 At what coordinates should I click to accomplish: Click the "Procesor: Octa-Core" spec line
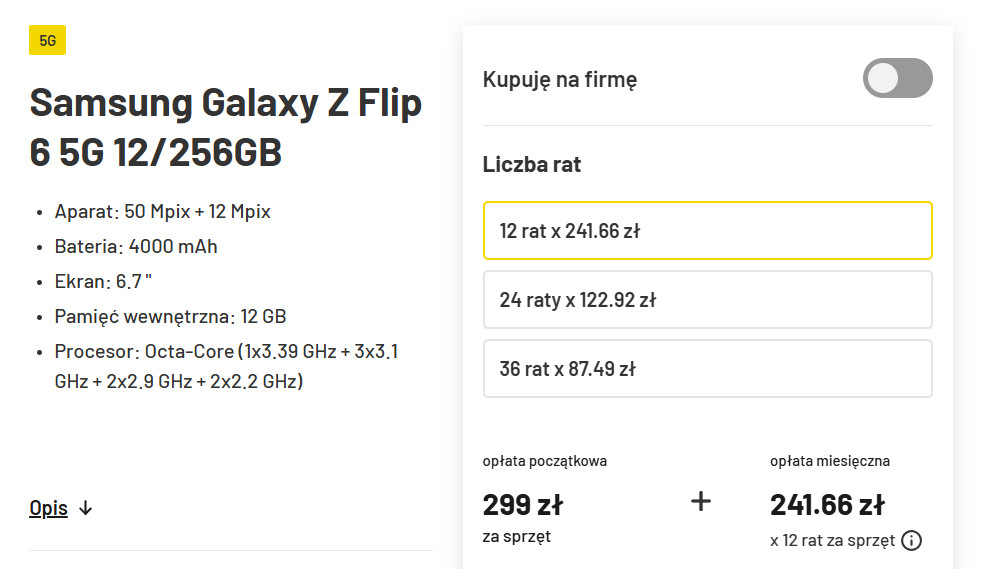click(x=227, y=366)
